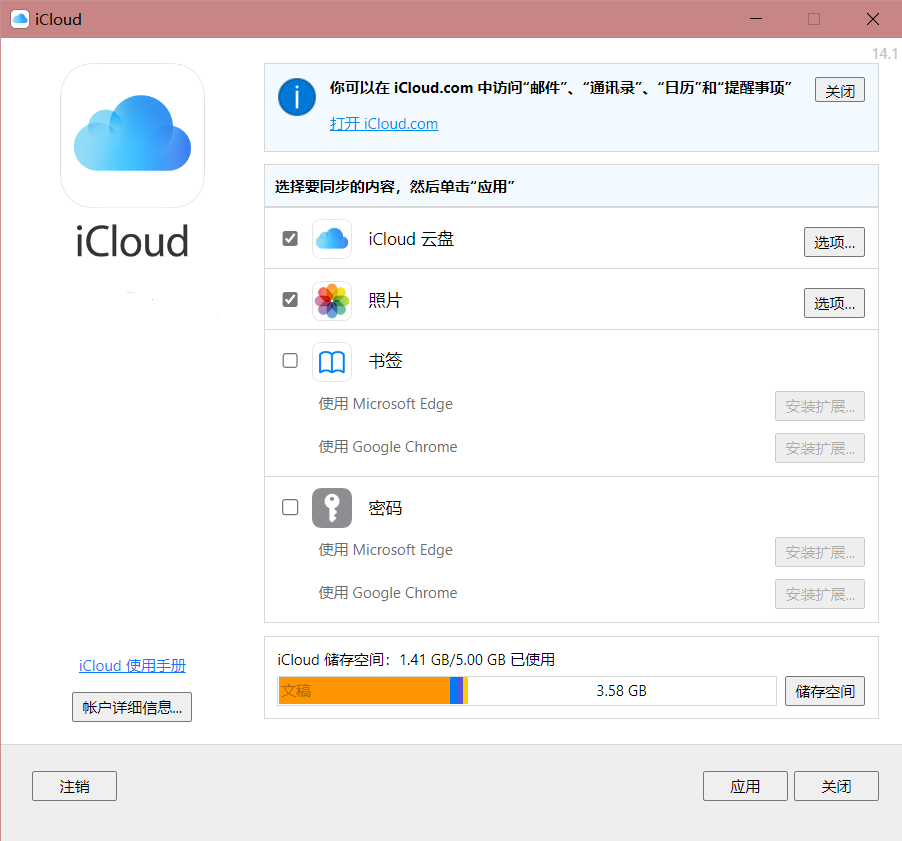This screenshot has width=902, height=841.
Task: Open the 打开 iCloud.com link
Action: tap(384, 124)
